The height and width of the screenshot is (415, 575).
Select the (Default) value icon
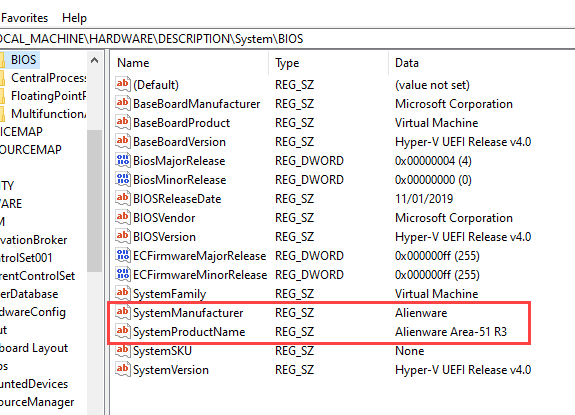point(122,85)
